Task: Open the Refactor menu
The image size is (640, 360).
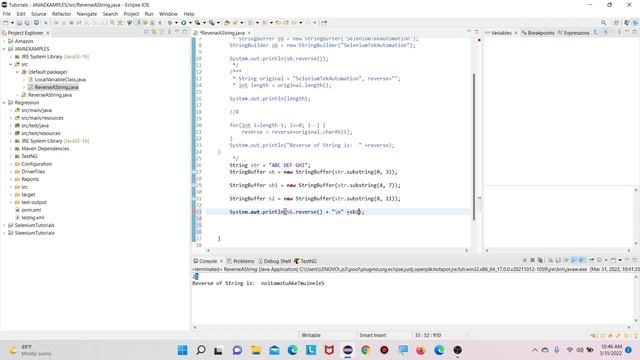Action: coord(62,13)
